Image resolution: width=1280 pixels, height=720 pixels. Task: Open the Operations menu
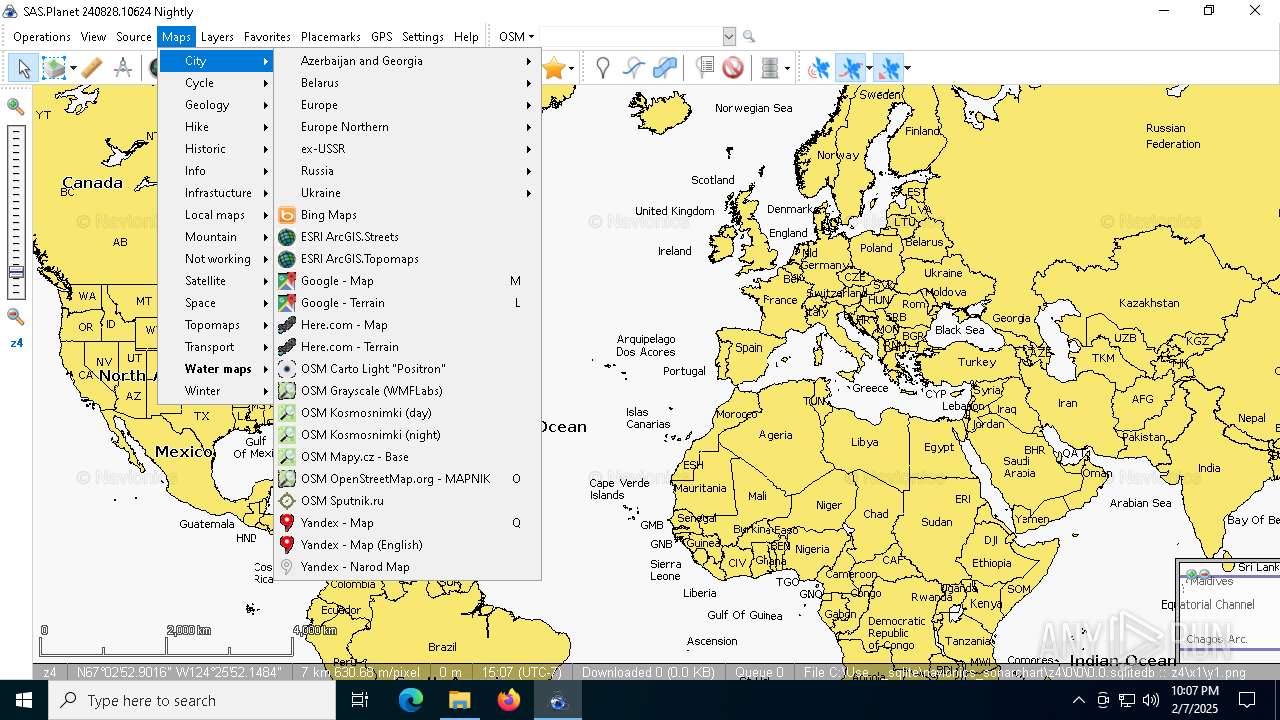click(x=42, y=36)
